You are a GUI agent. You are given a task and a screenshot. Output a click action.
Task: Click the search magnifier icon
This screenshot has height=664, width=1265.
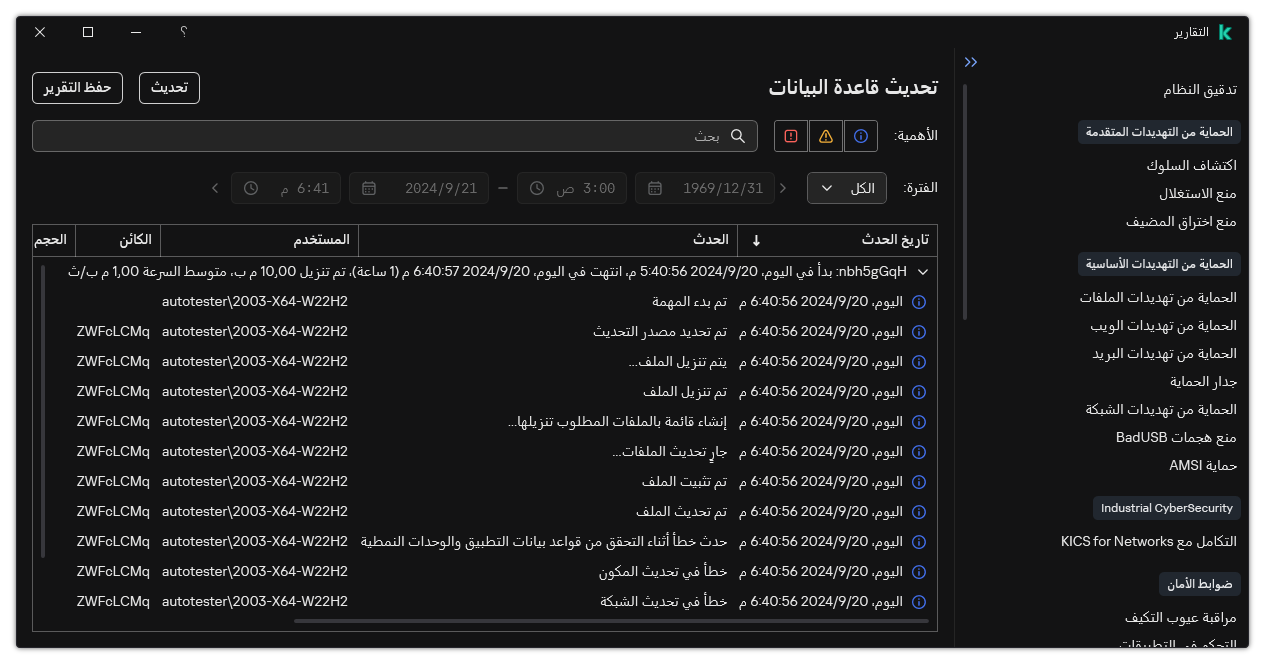(738, 136)
